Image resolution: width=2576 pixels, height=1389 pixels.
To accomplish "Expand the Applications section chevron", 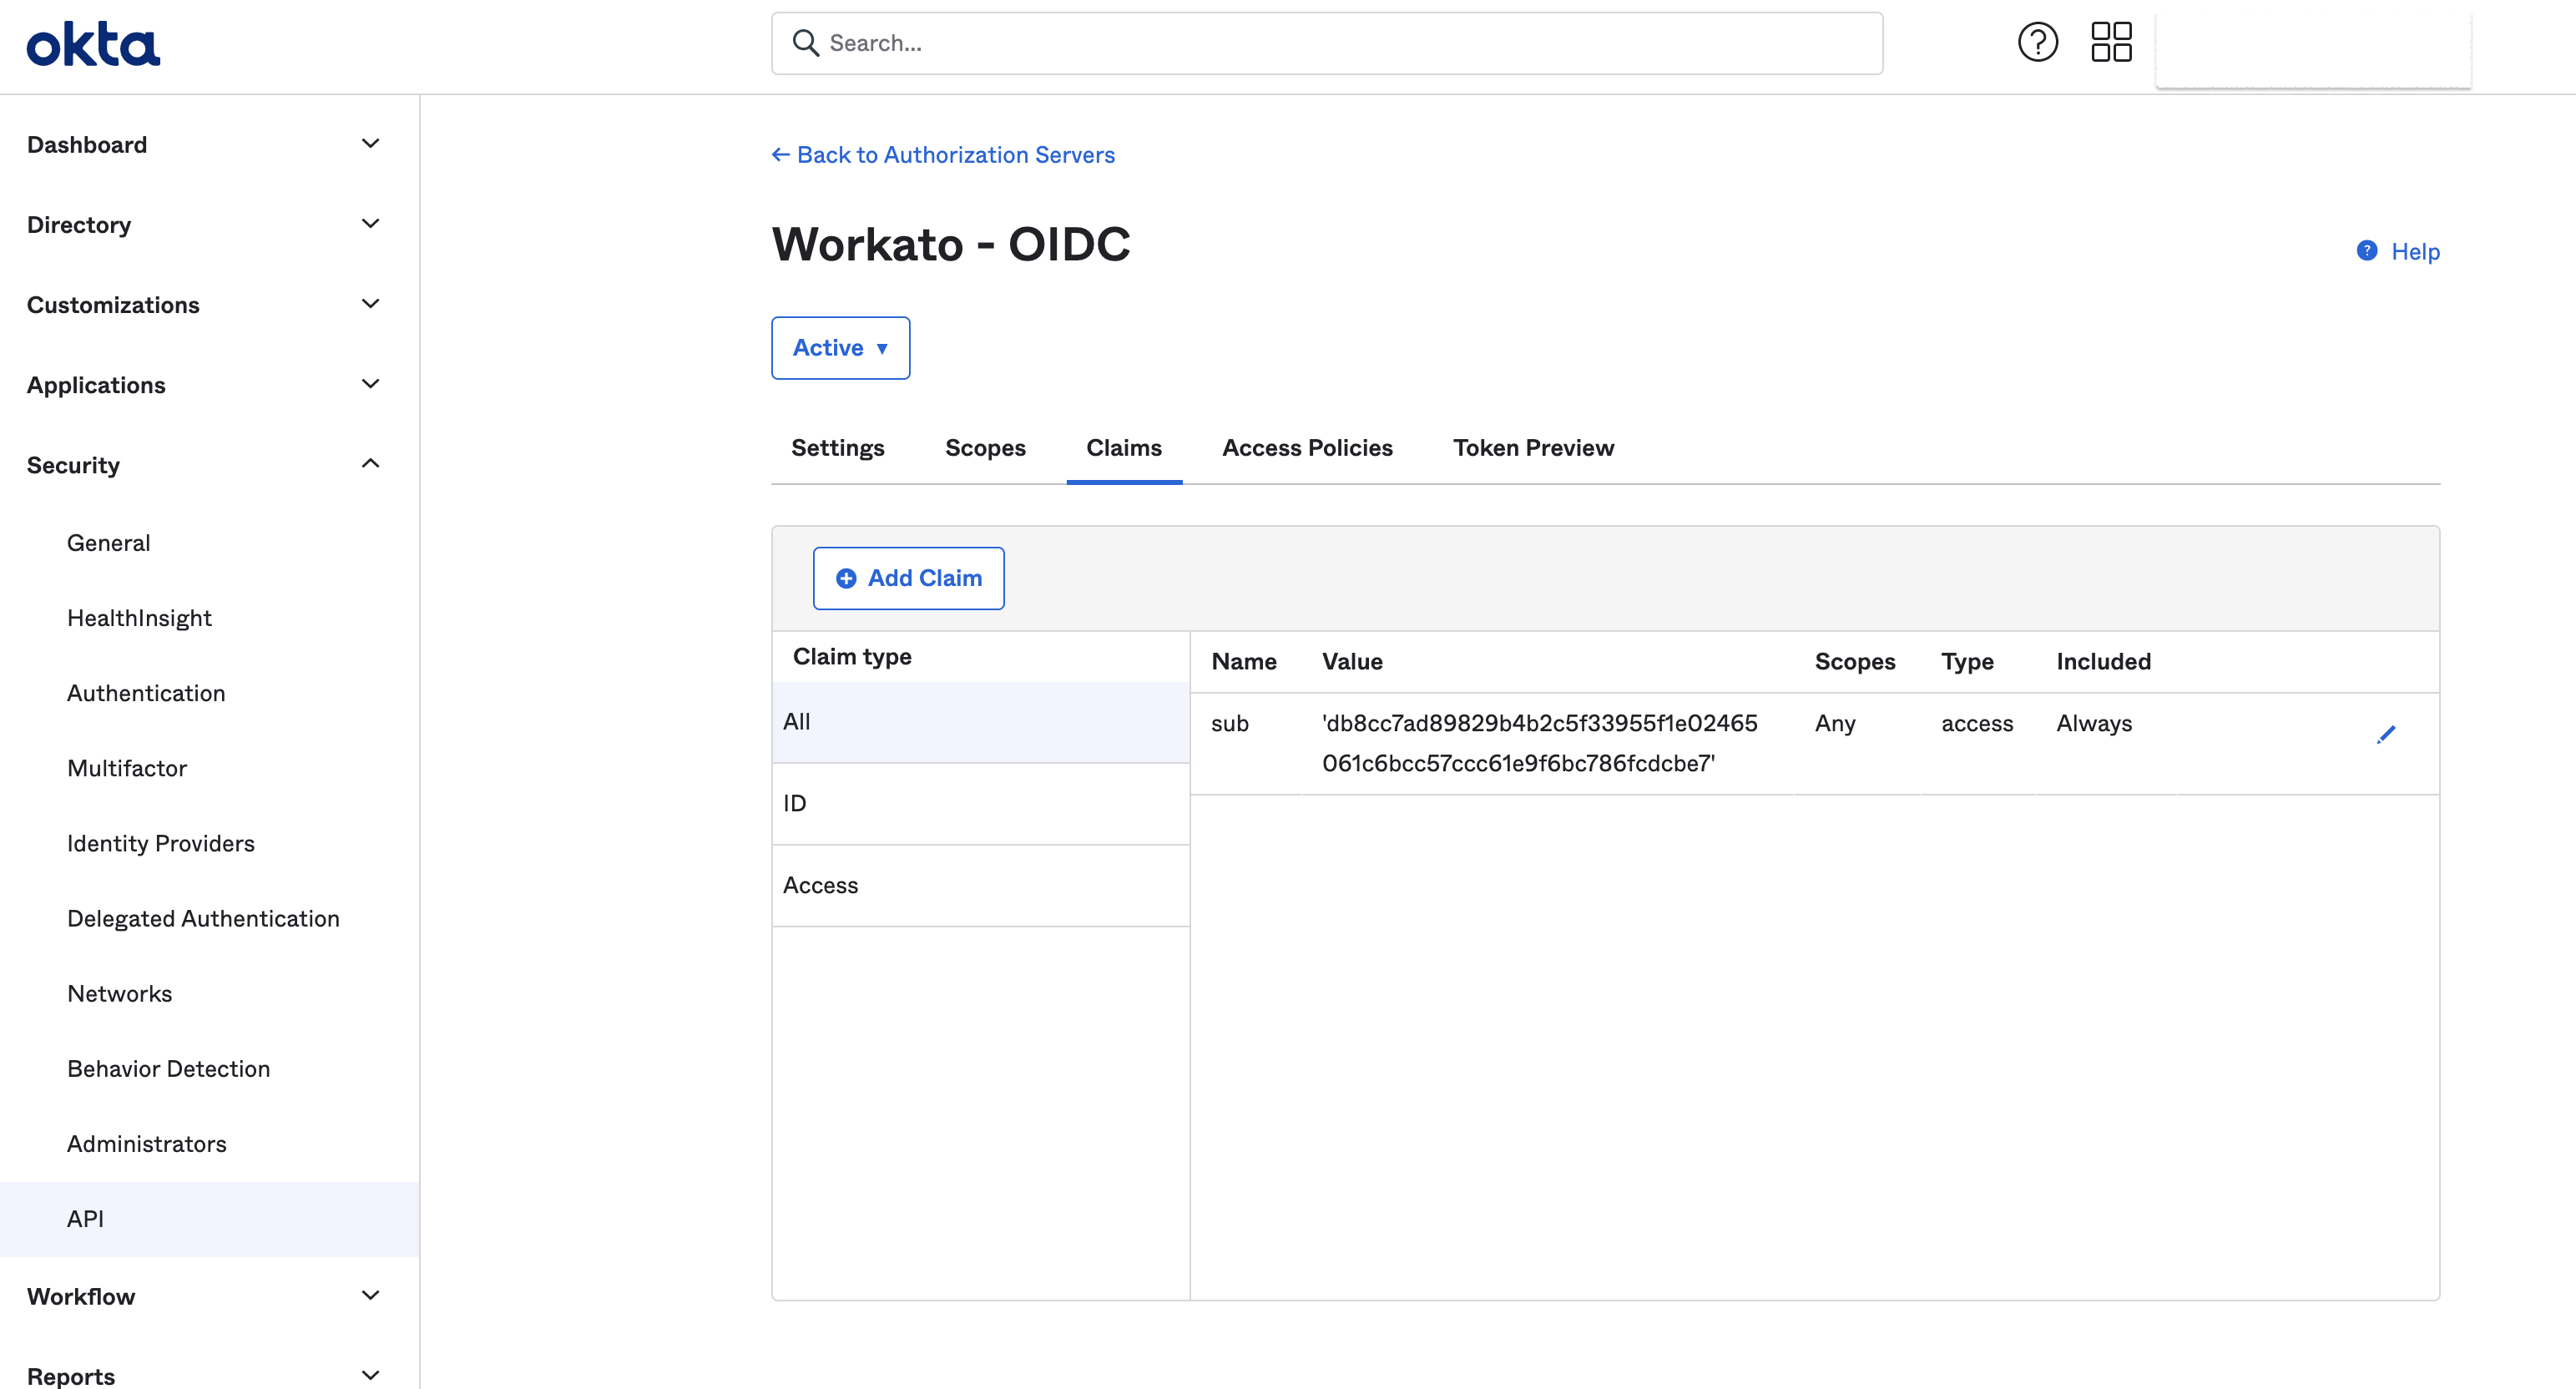I will [x=370, y=384].
